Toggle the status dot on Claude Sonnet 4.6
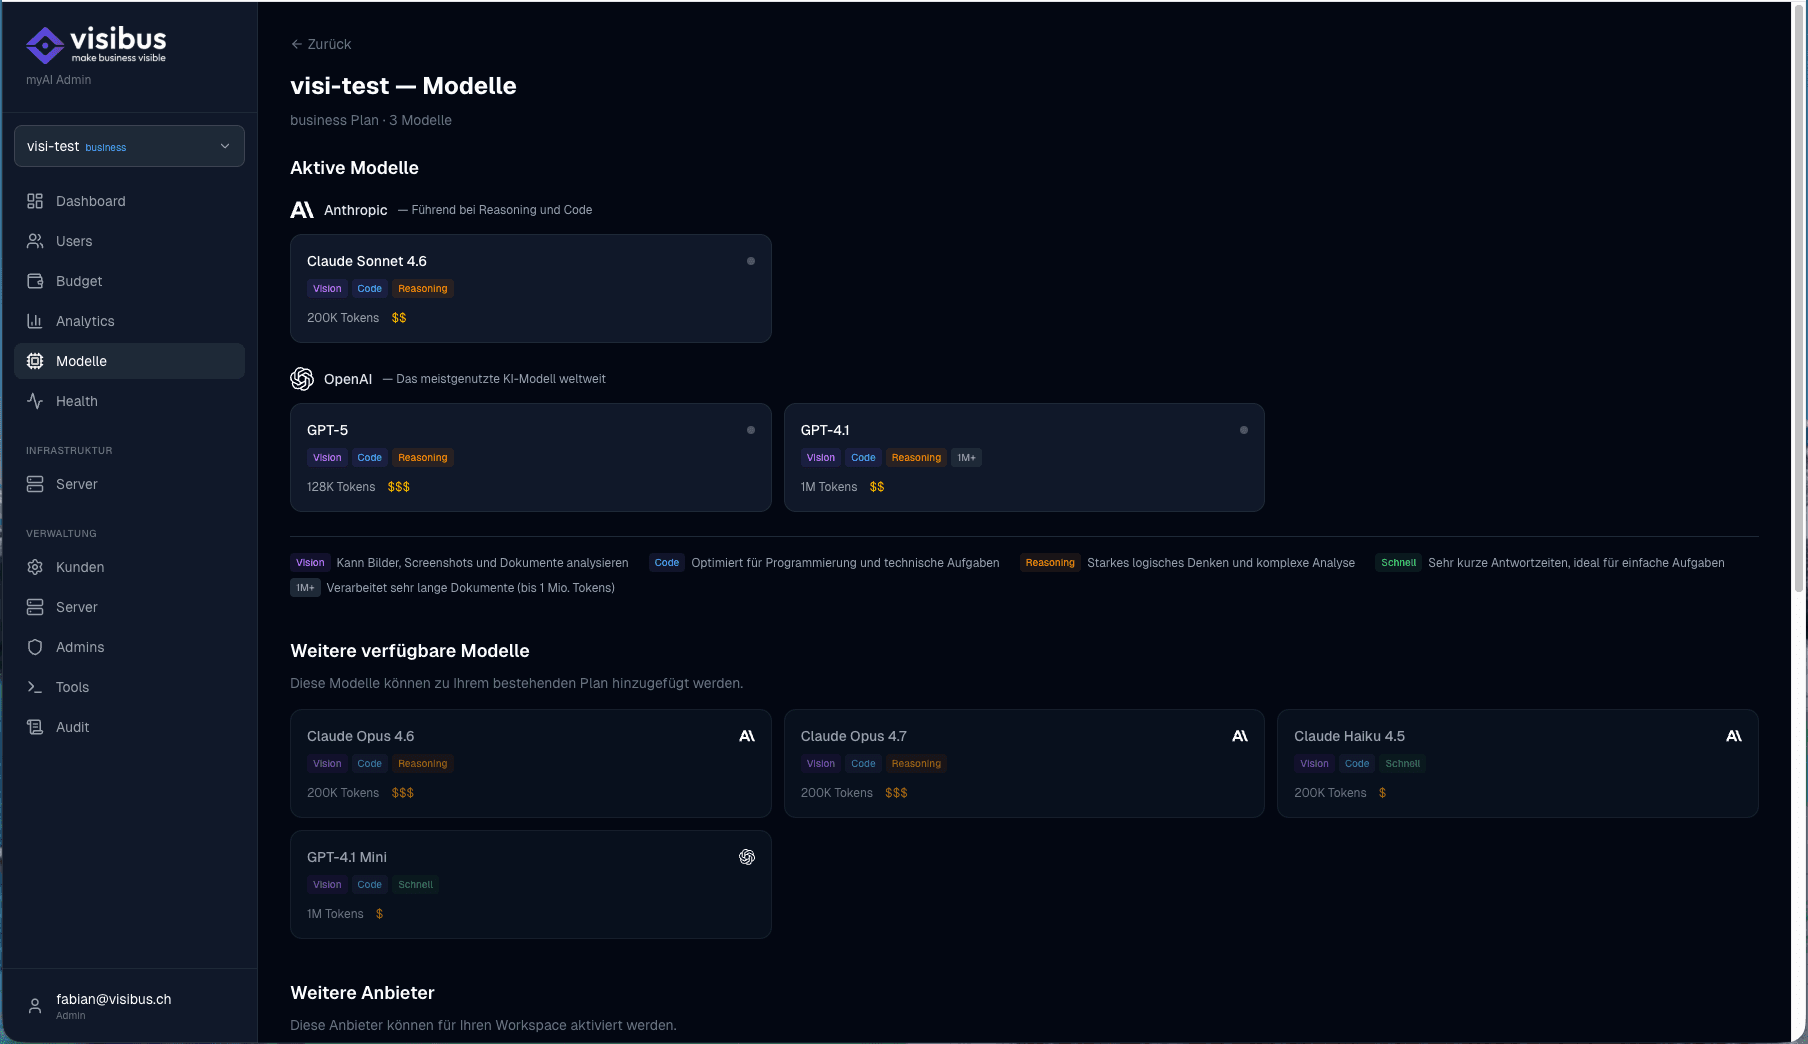Screen dimensions: 1808x1044 click(x=751, y=261)
